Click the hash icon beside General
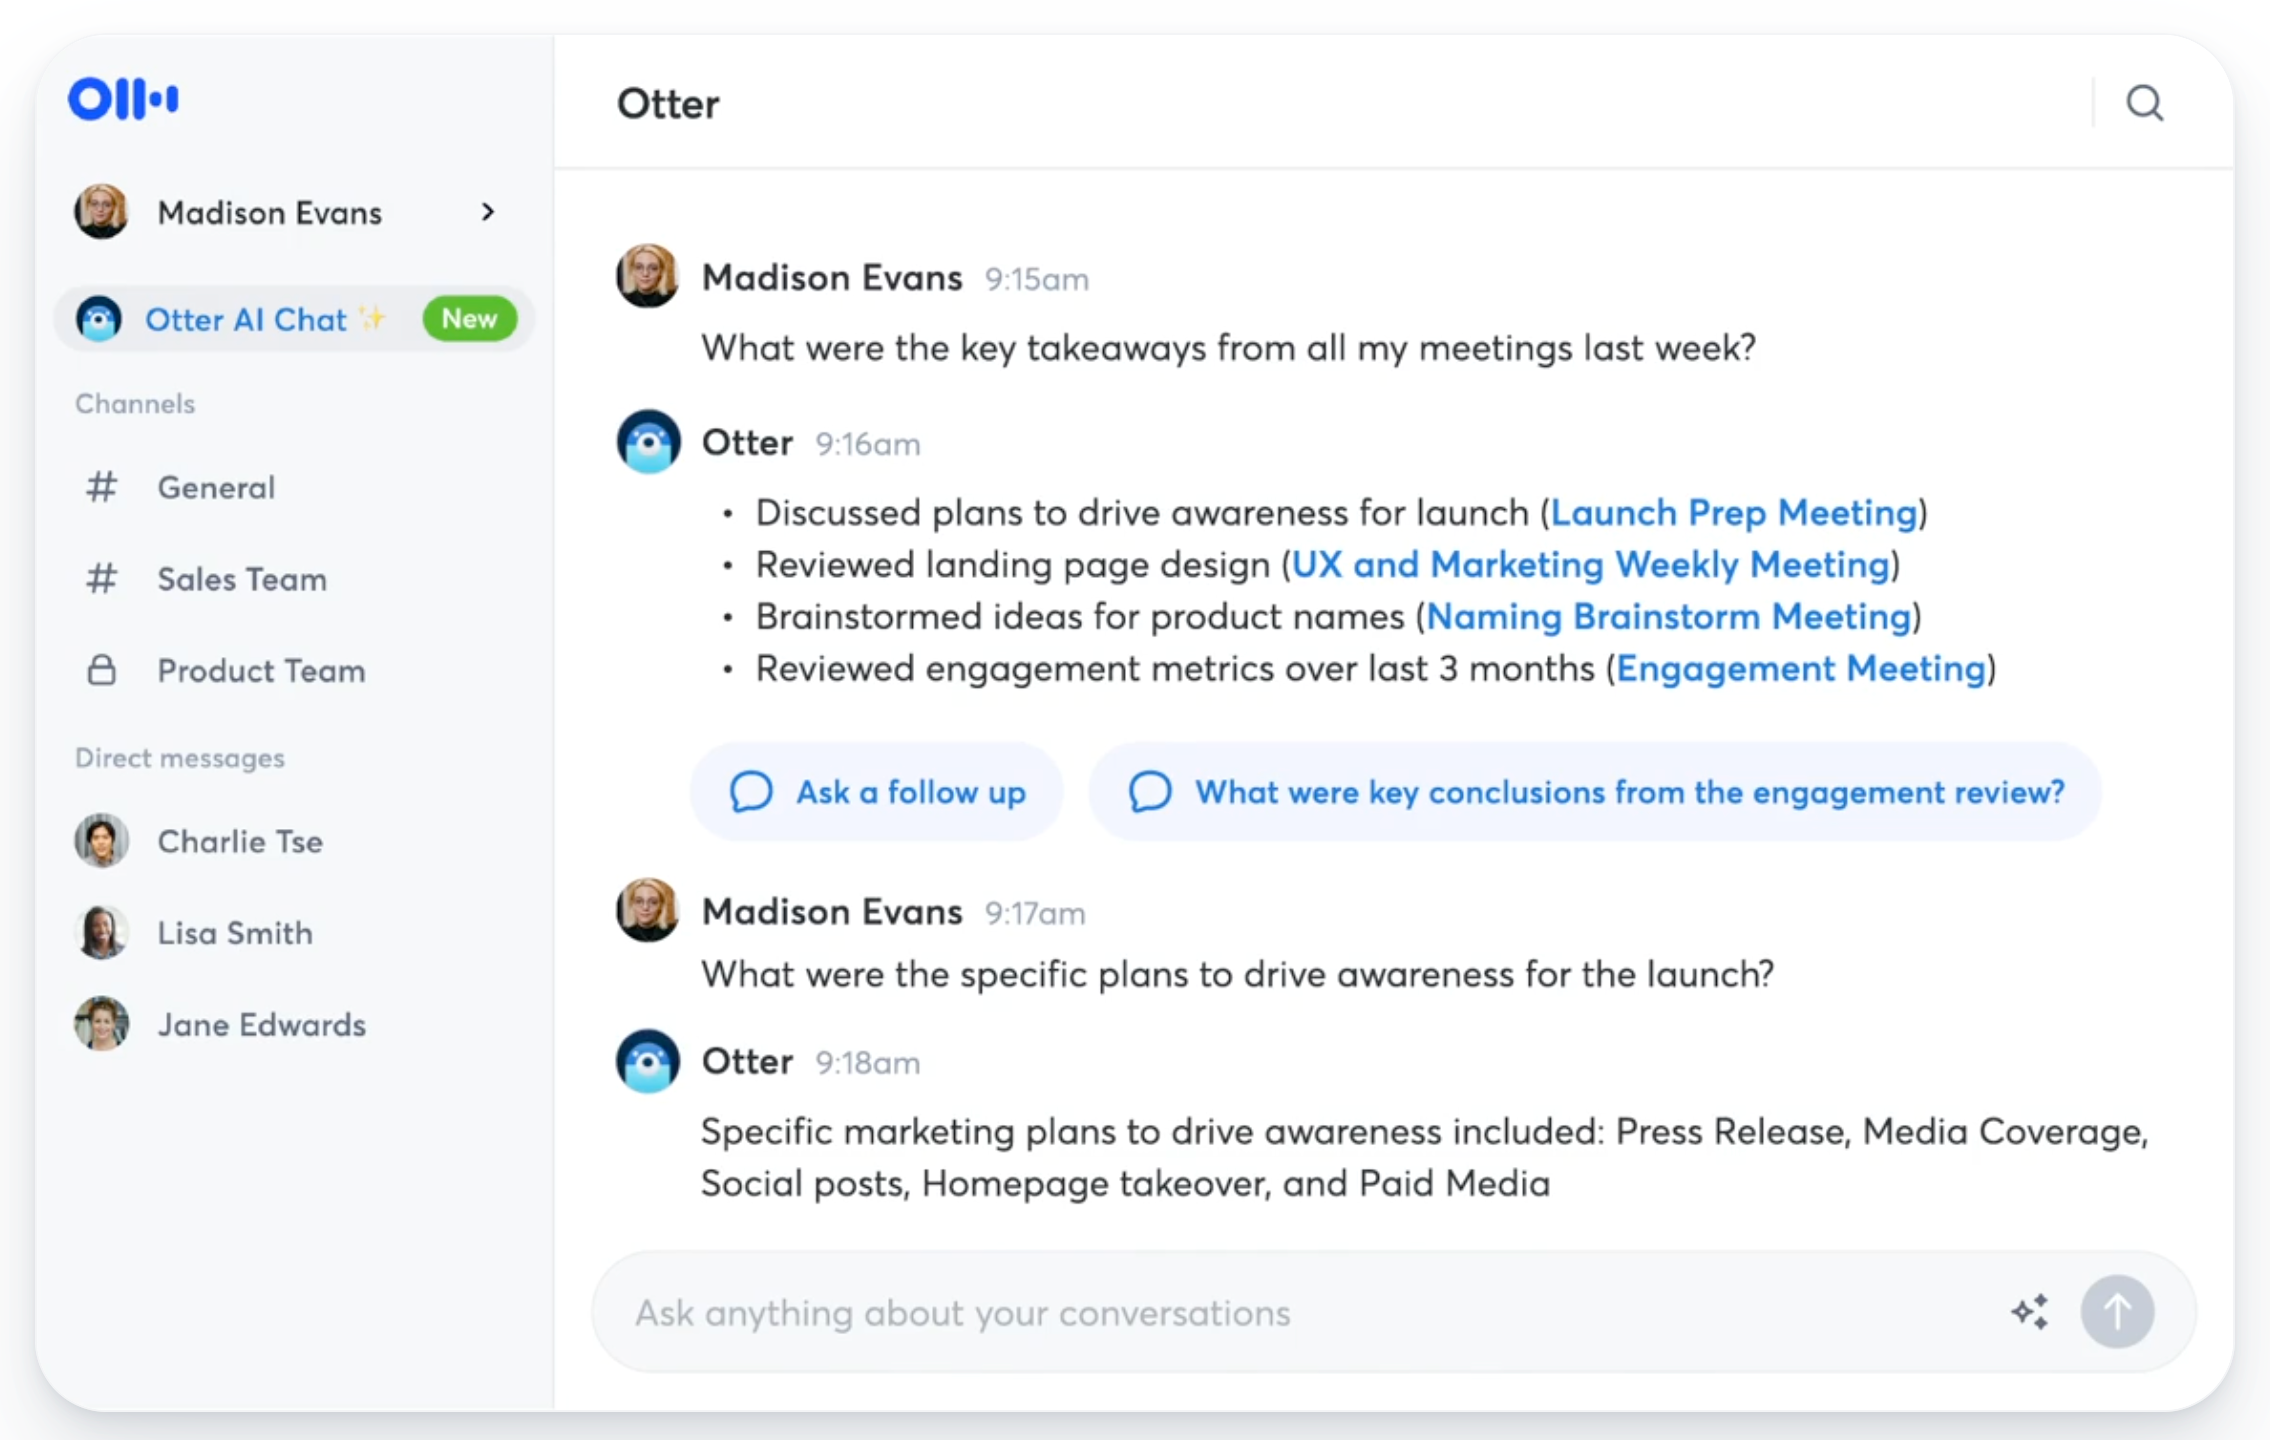Screen dimensions: 2270x1440 [101, 487]
